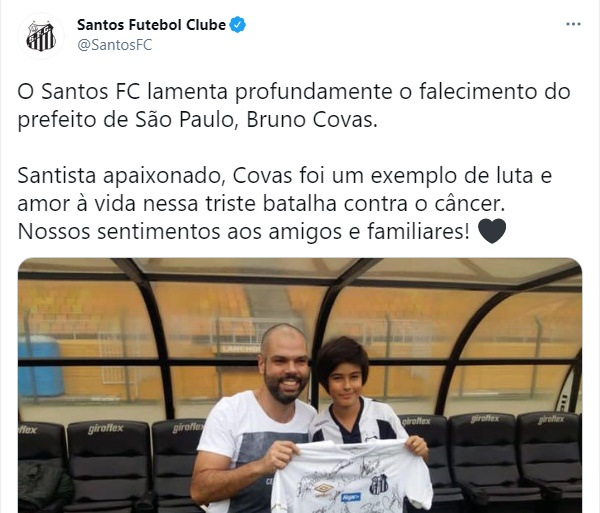Open the three-dot more options menu
600x513 pixels.
pyautogui.click(x=573, y=24)
